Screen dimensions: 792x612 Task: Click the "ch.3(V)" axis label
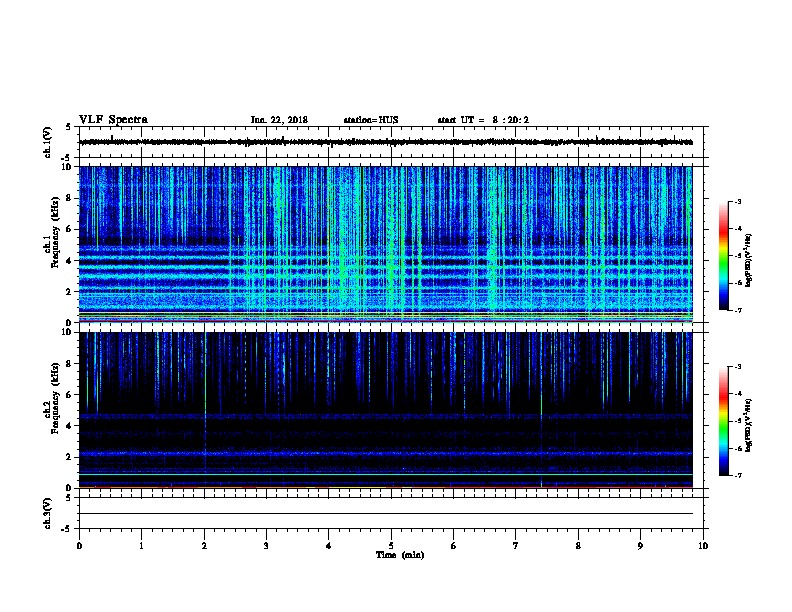pyautogui.click(x=47, y=514)
